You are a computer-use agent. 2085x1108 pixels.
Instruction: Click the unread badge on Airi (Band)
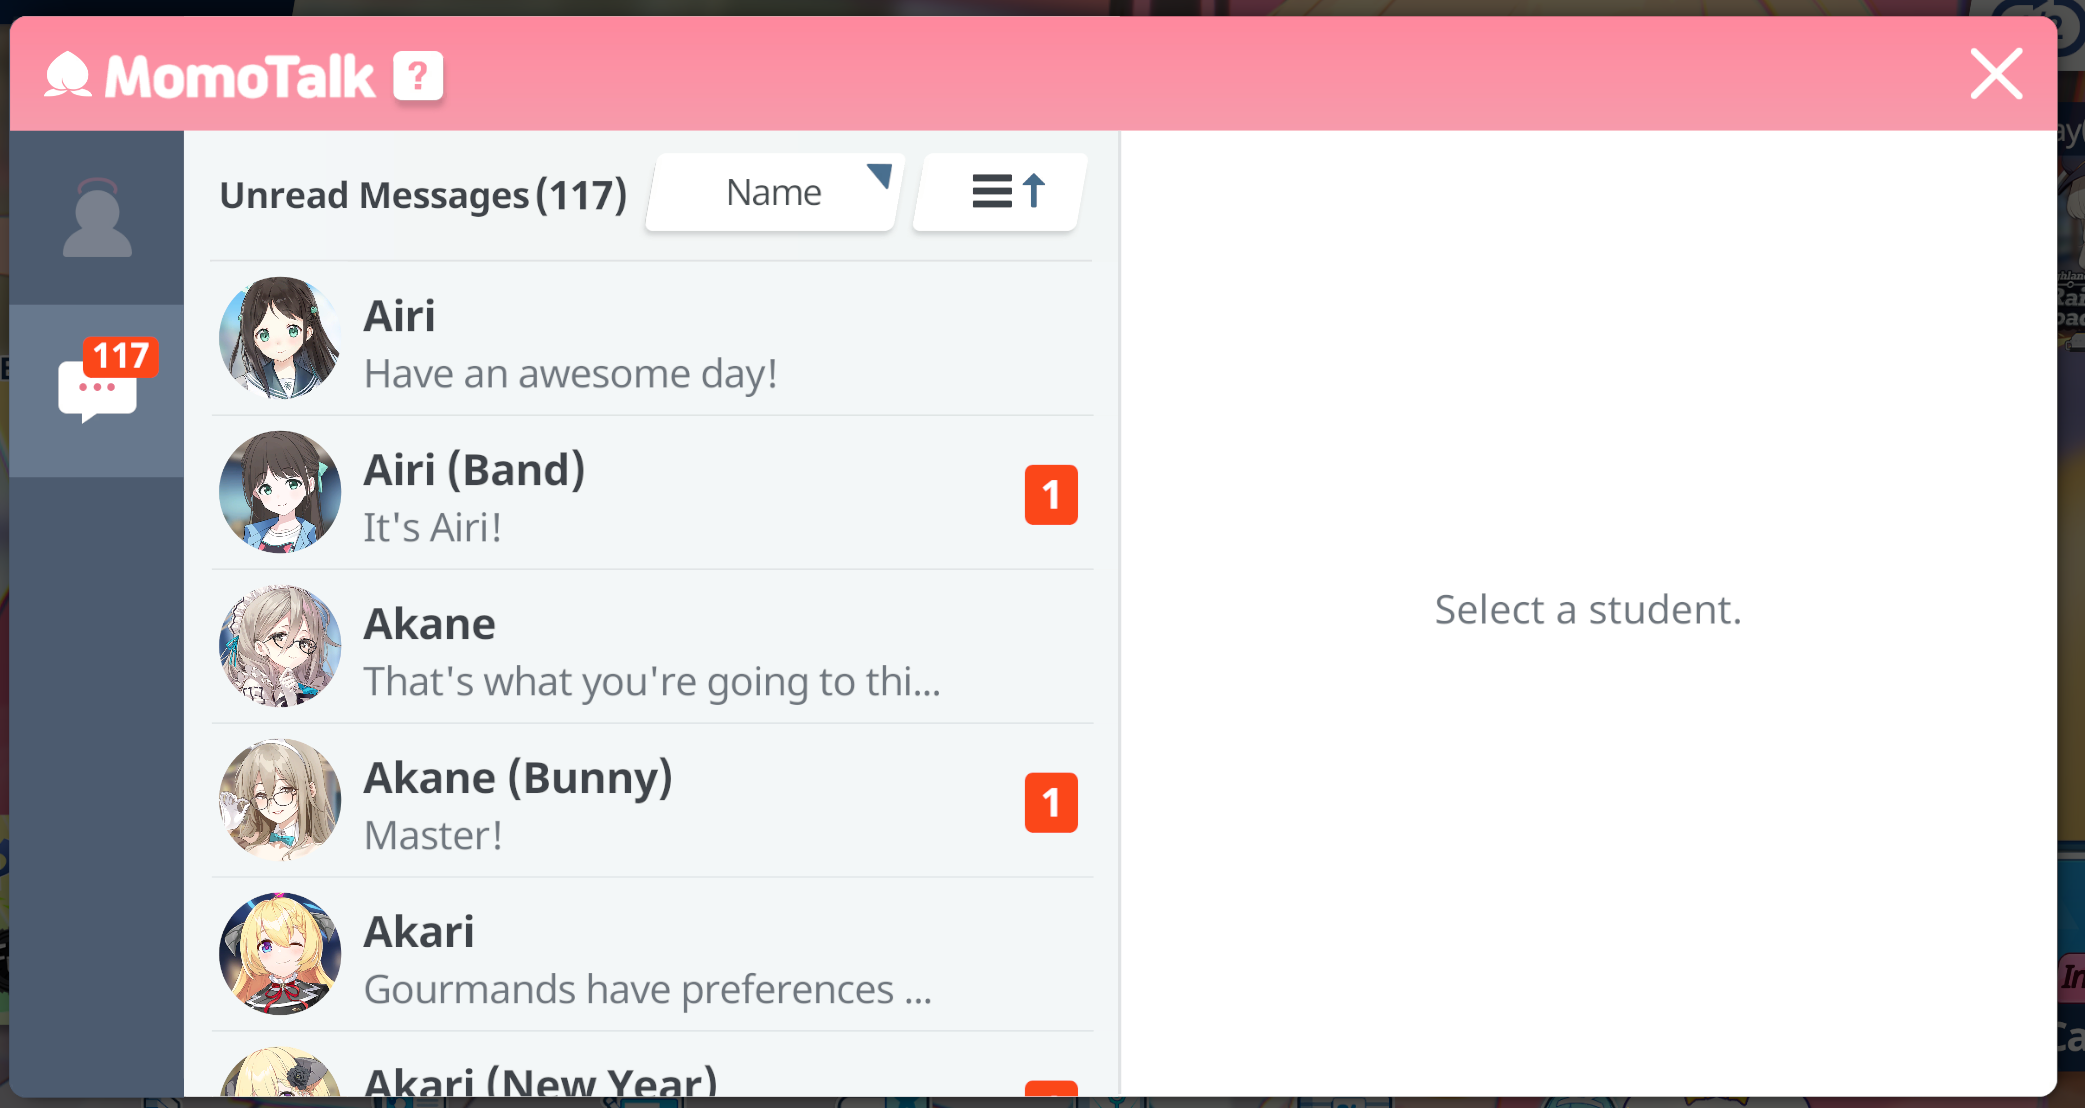[1051, 494]
